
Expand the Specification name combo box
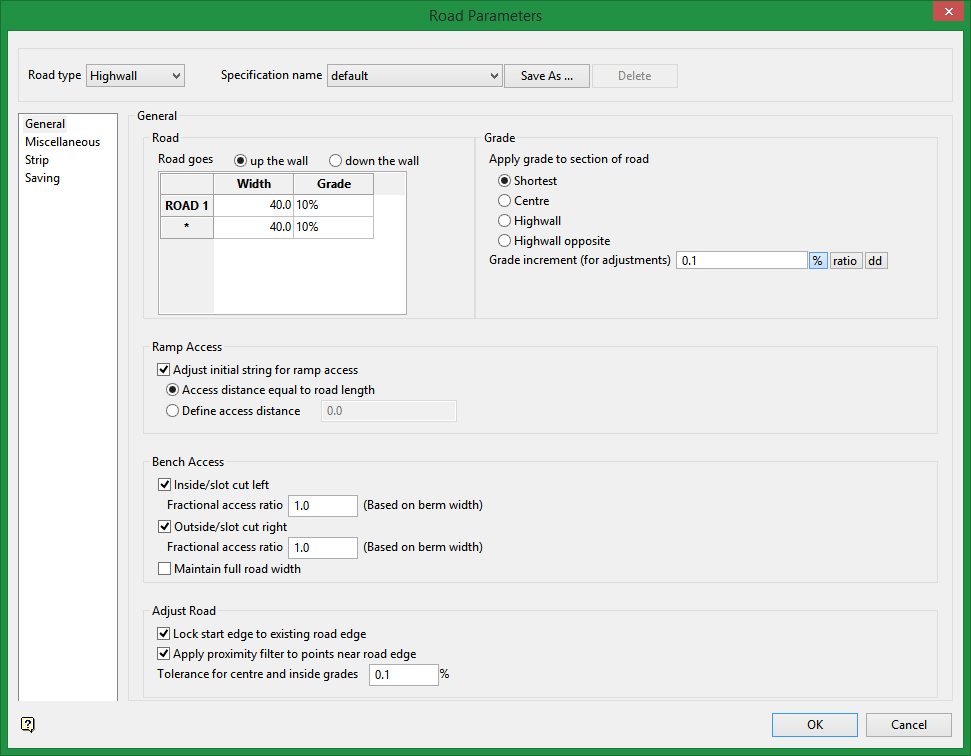coord(414,76)
